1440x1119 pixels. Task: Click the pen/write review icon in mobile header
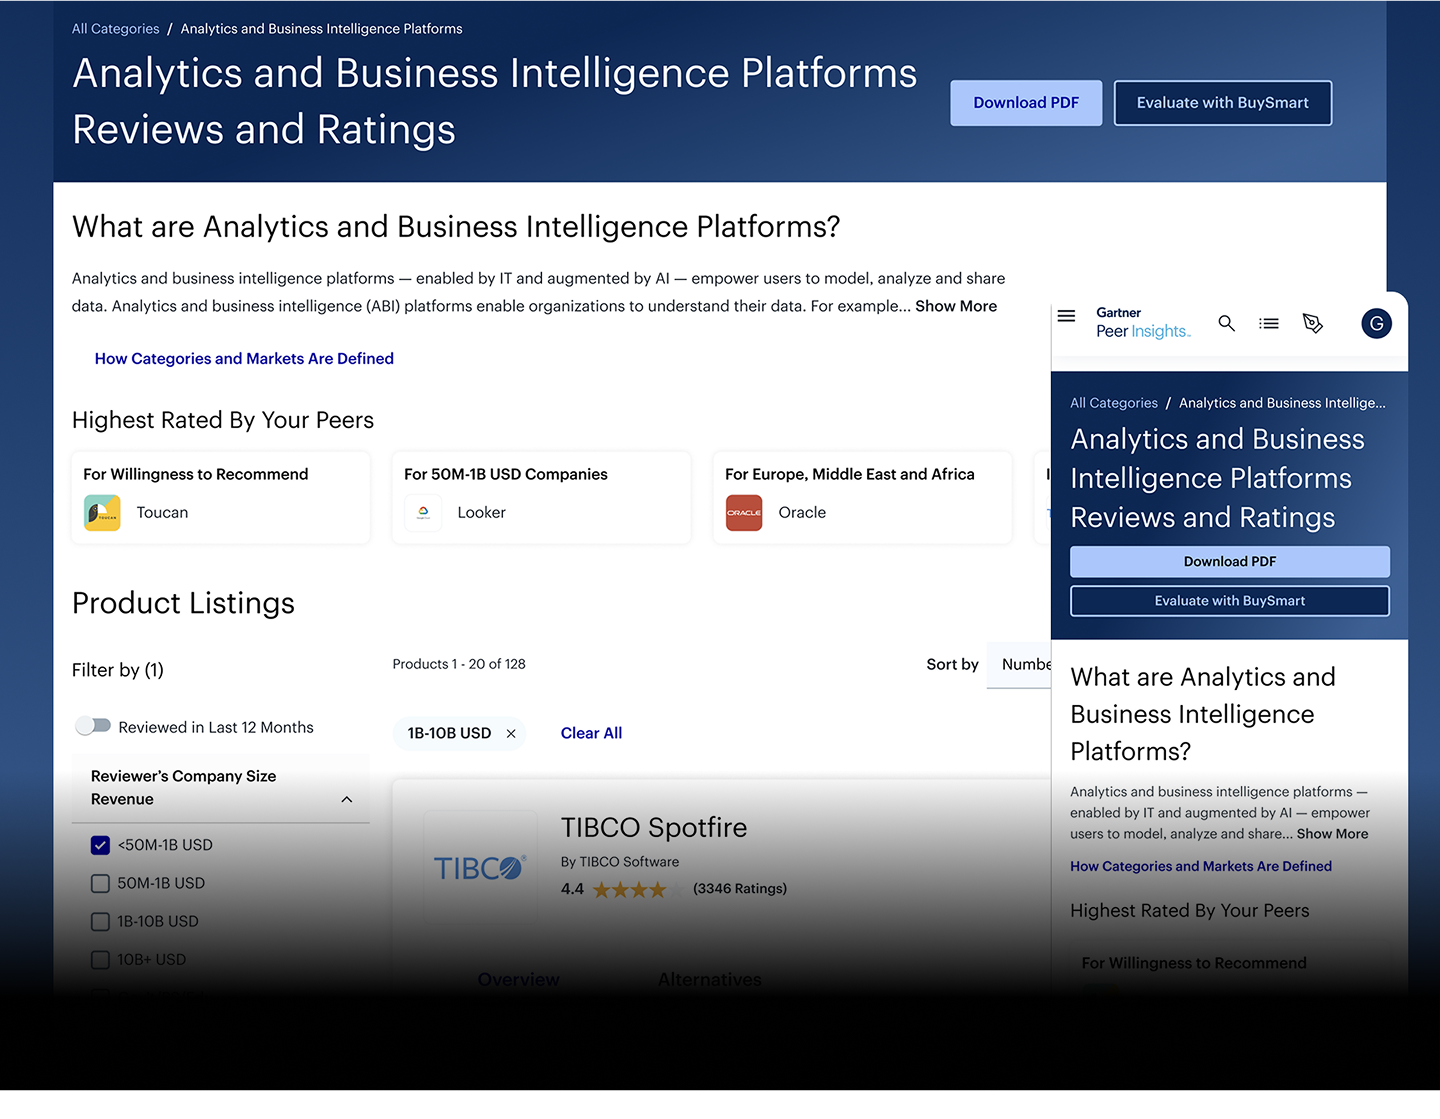click(1313, 323)
